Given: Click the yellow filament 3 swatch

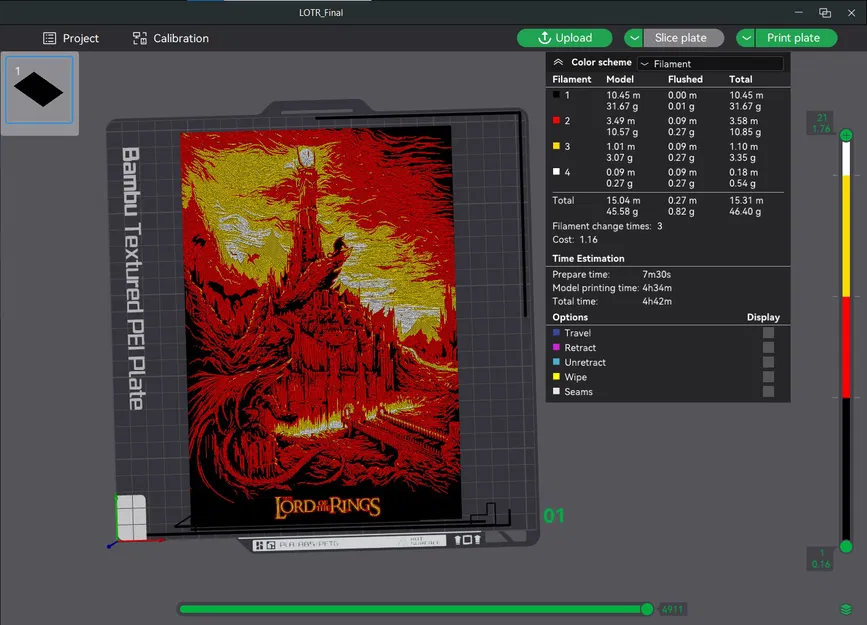Looking at the screenshot, I should pos(556,146).
